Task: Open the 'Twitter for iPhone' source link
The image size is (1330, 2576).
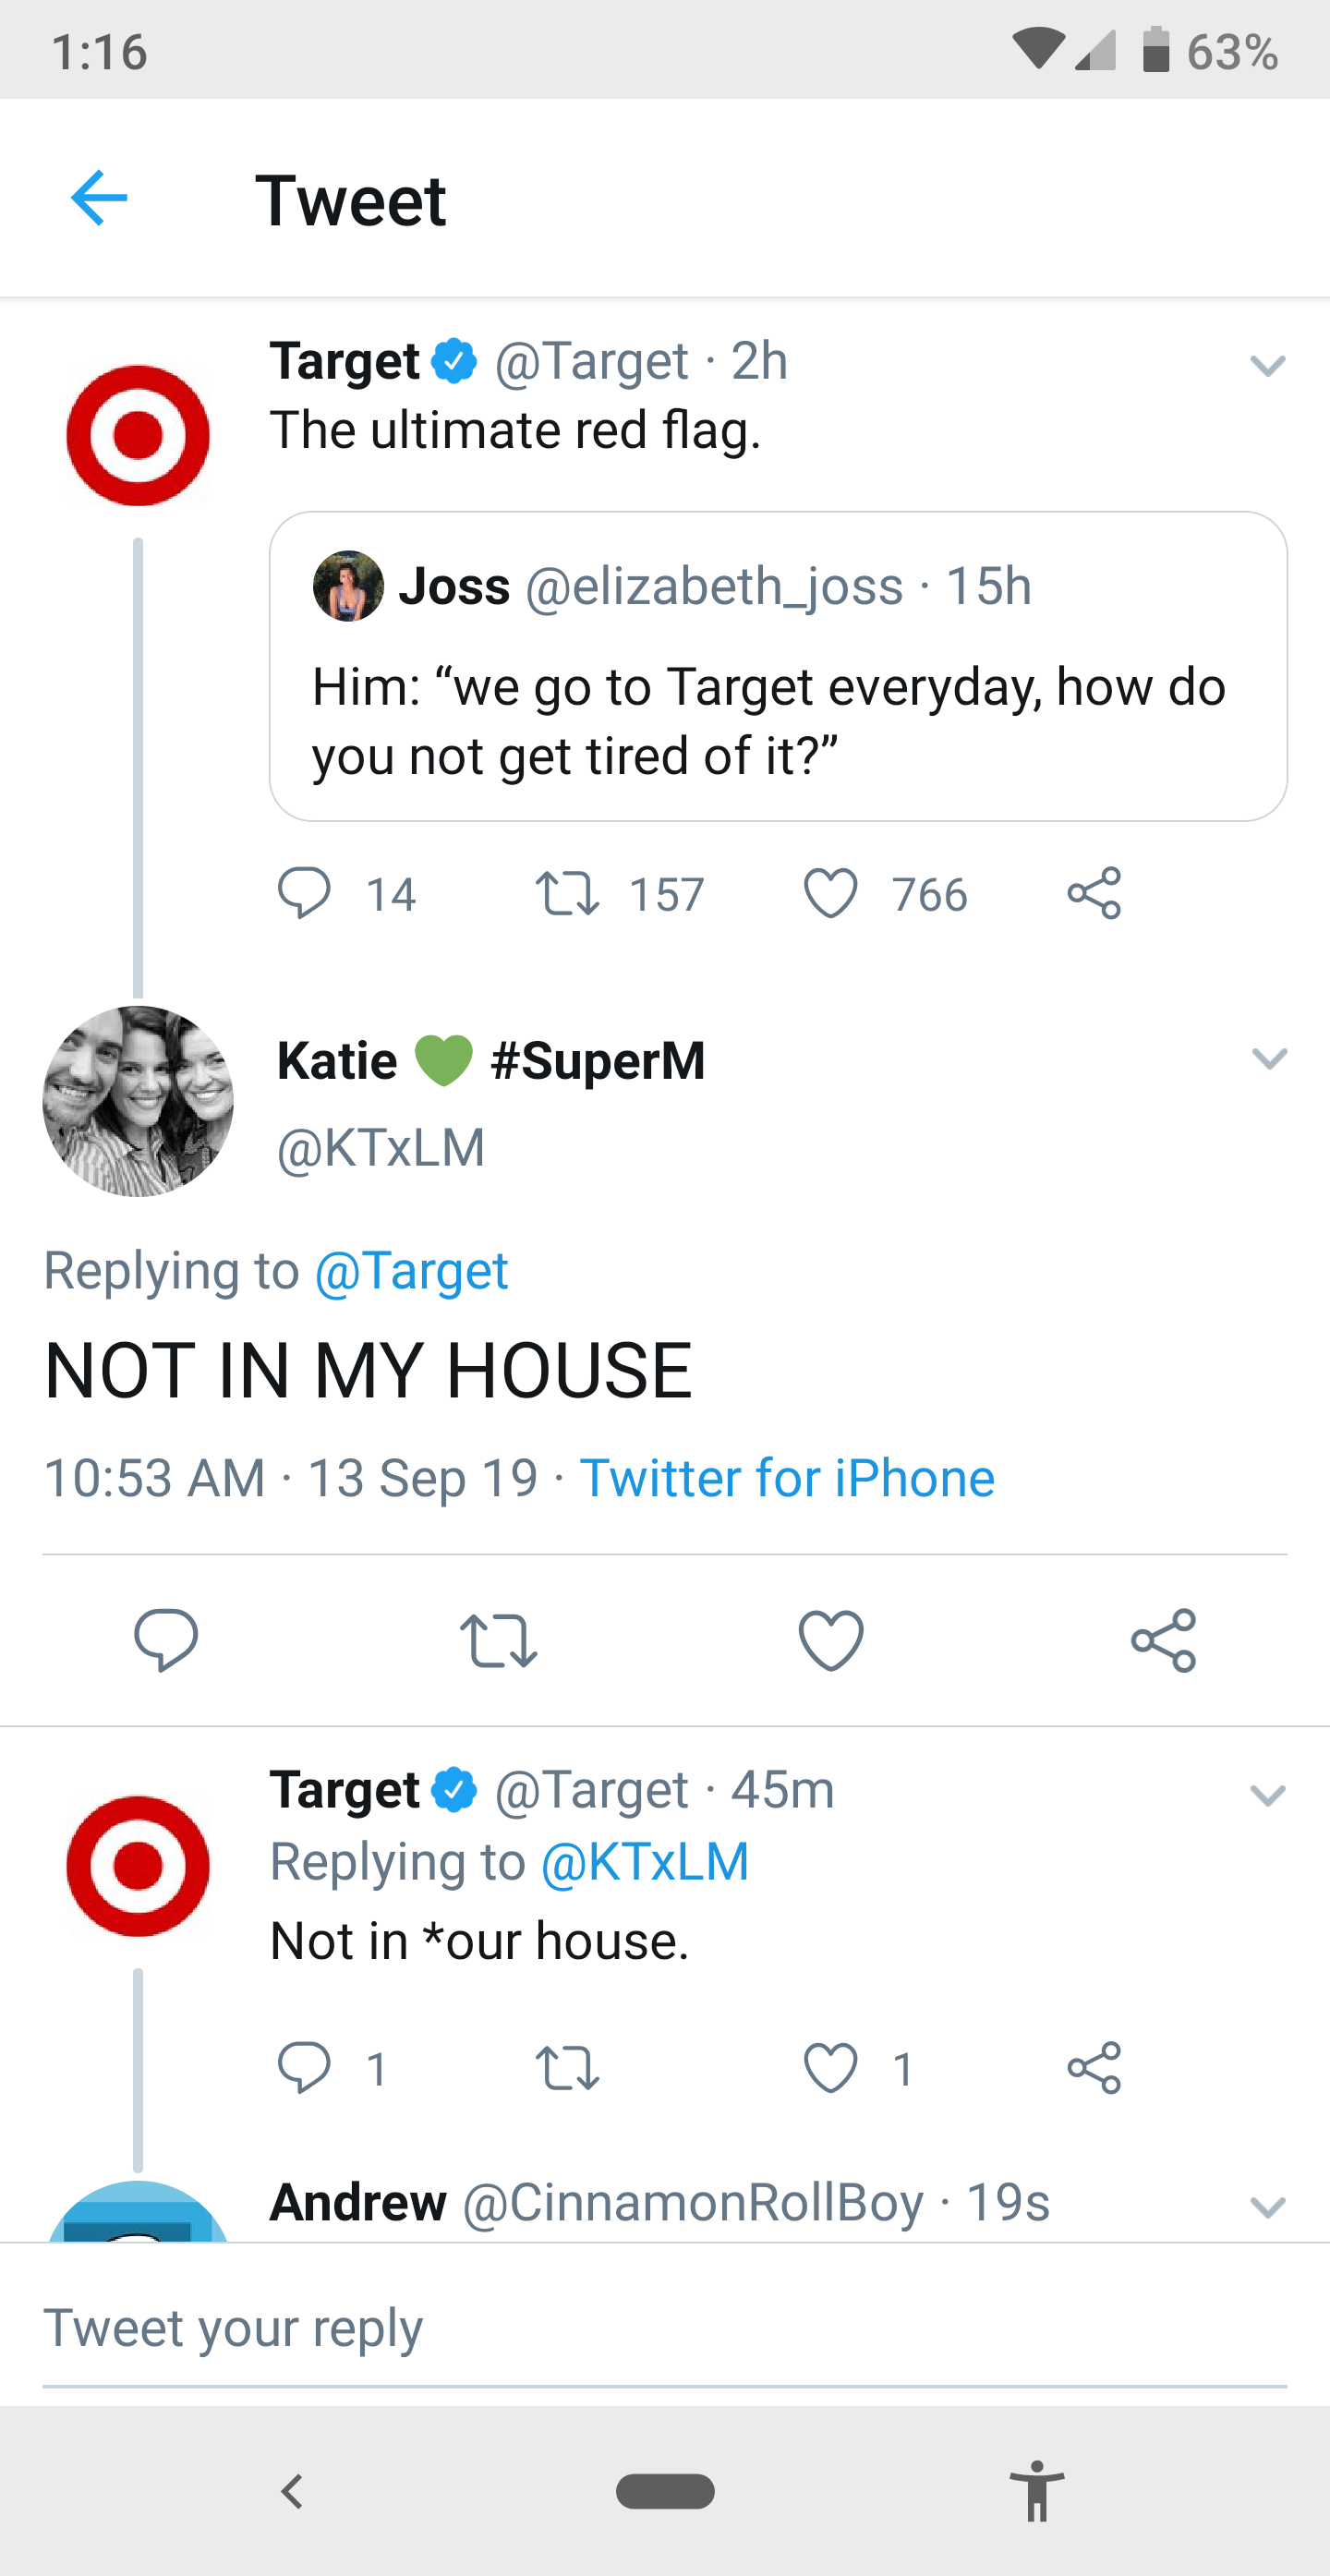Action: [x=787, y=1478]
